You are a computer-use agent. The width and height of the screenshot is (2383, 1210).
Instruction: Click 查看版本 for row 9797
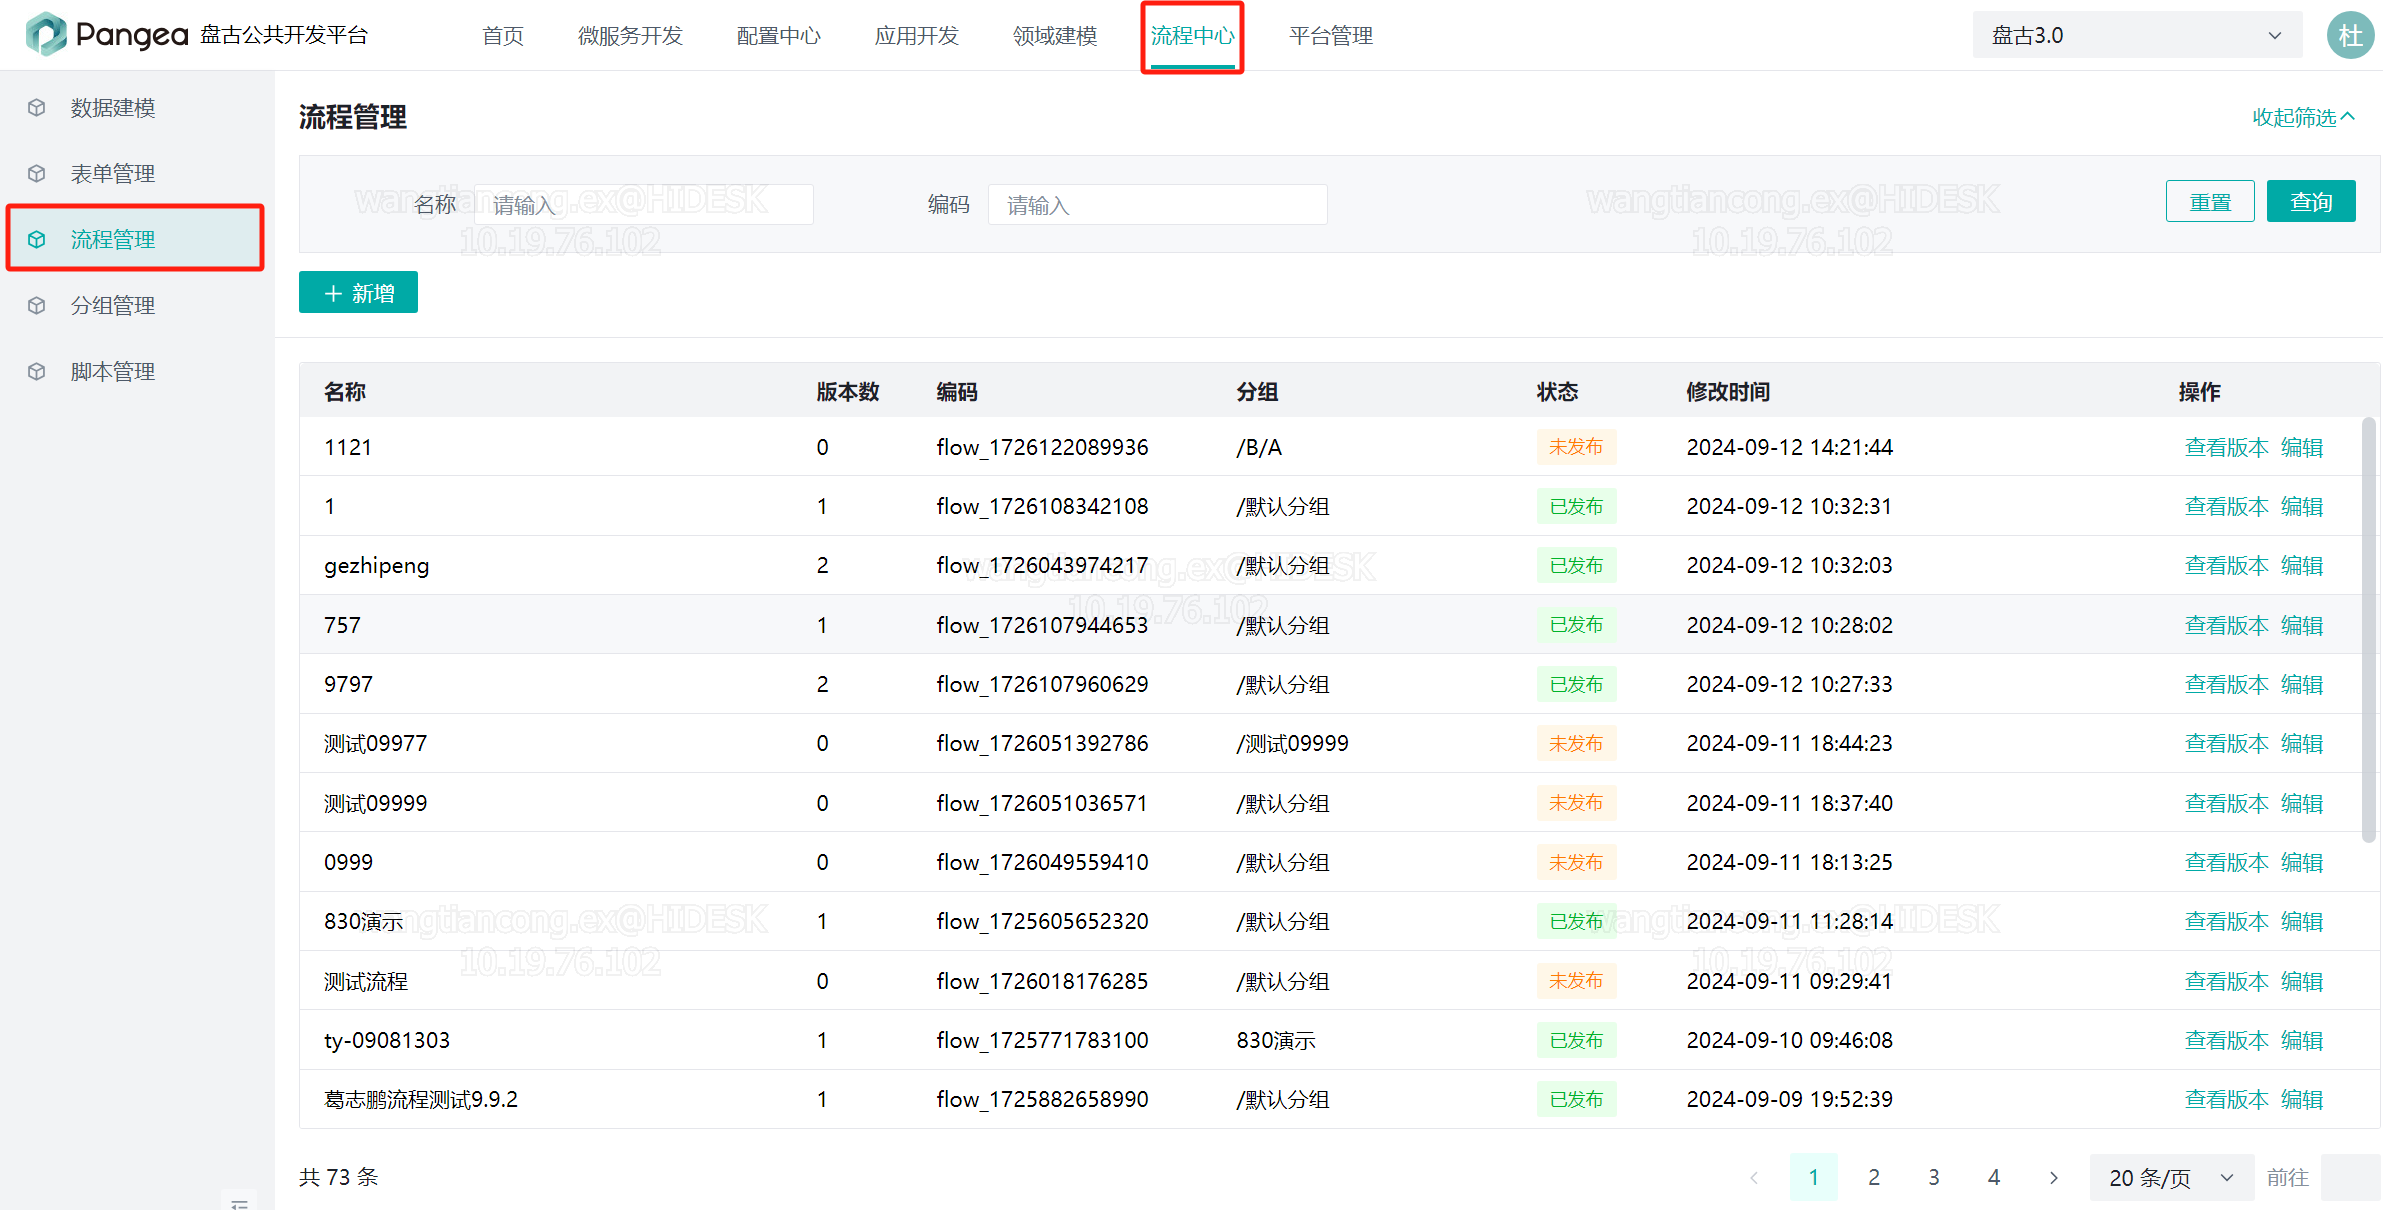2226,684
